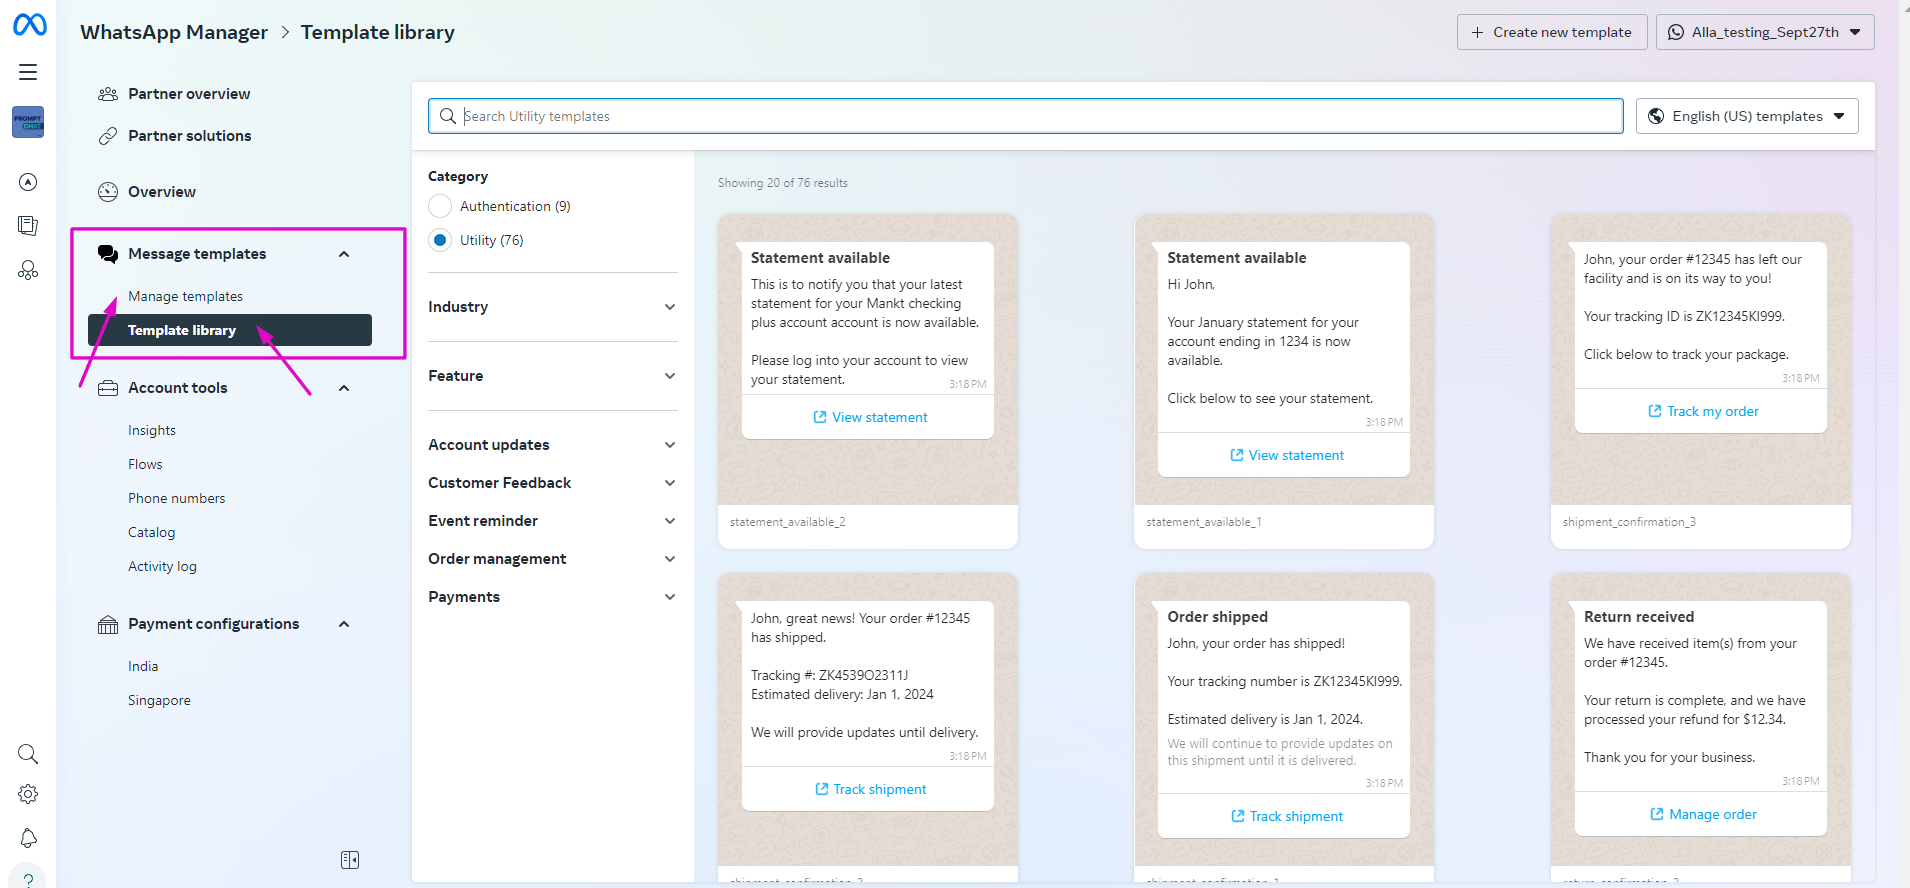Open notifications bell icon

pyautogui.click(x=28, y=838)
